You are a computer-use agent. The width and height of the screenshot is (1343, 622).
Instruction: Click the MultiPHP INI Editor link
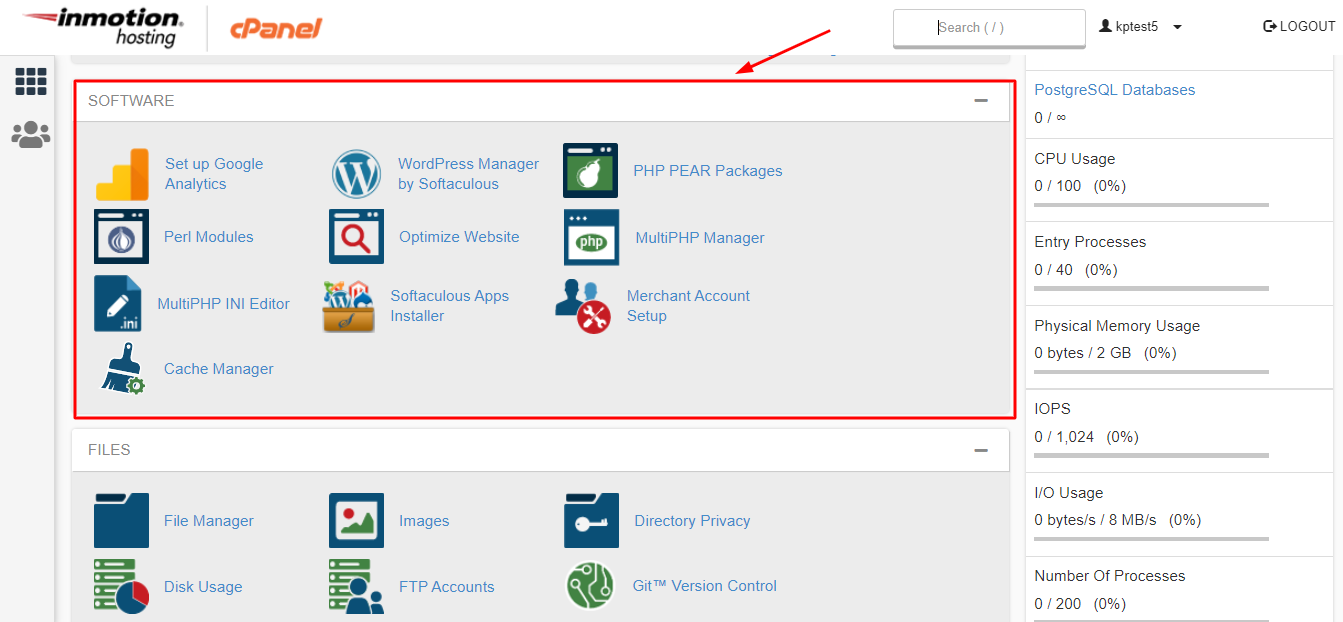coord(223,304)
